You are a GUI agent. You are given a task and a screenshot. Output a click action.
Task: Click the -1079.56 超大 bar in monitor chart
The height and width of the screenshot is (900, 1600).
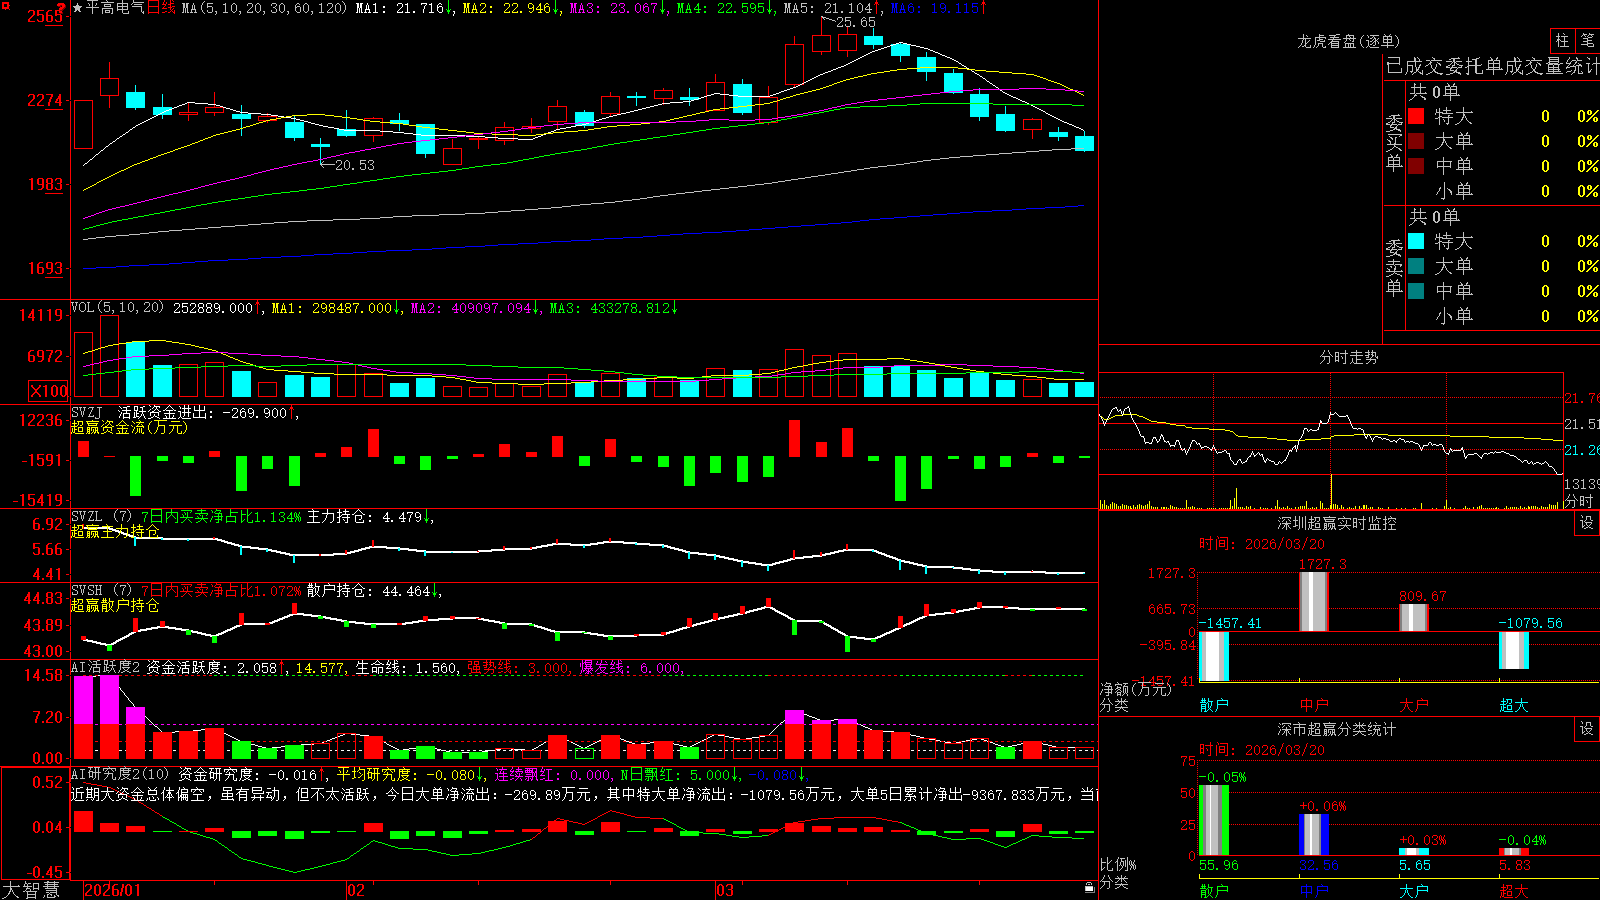point(1514,651)
